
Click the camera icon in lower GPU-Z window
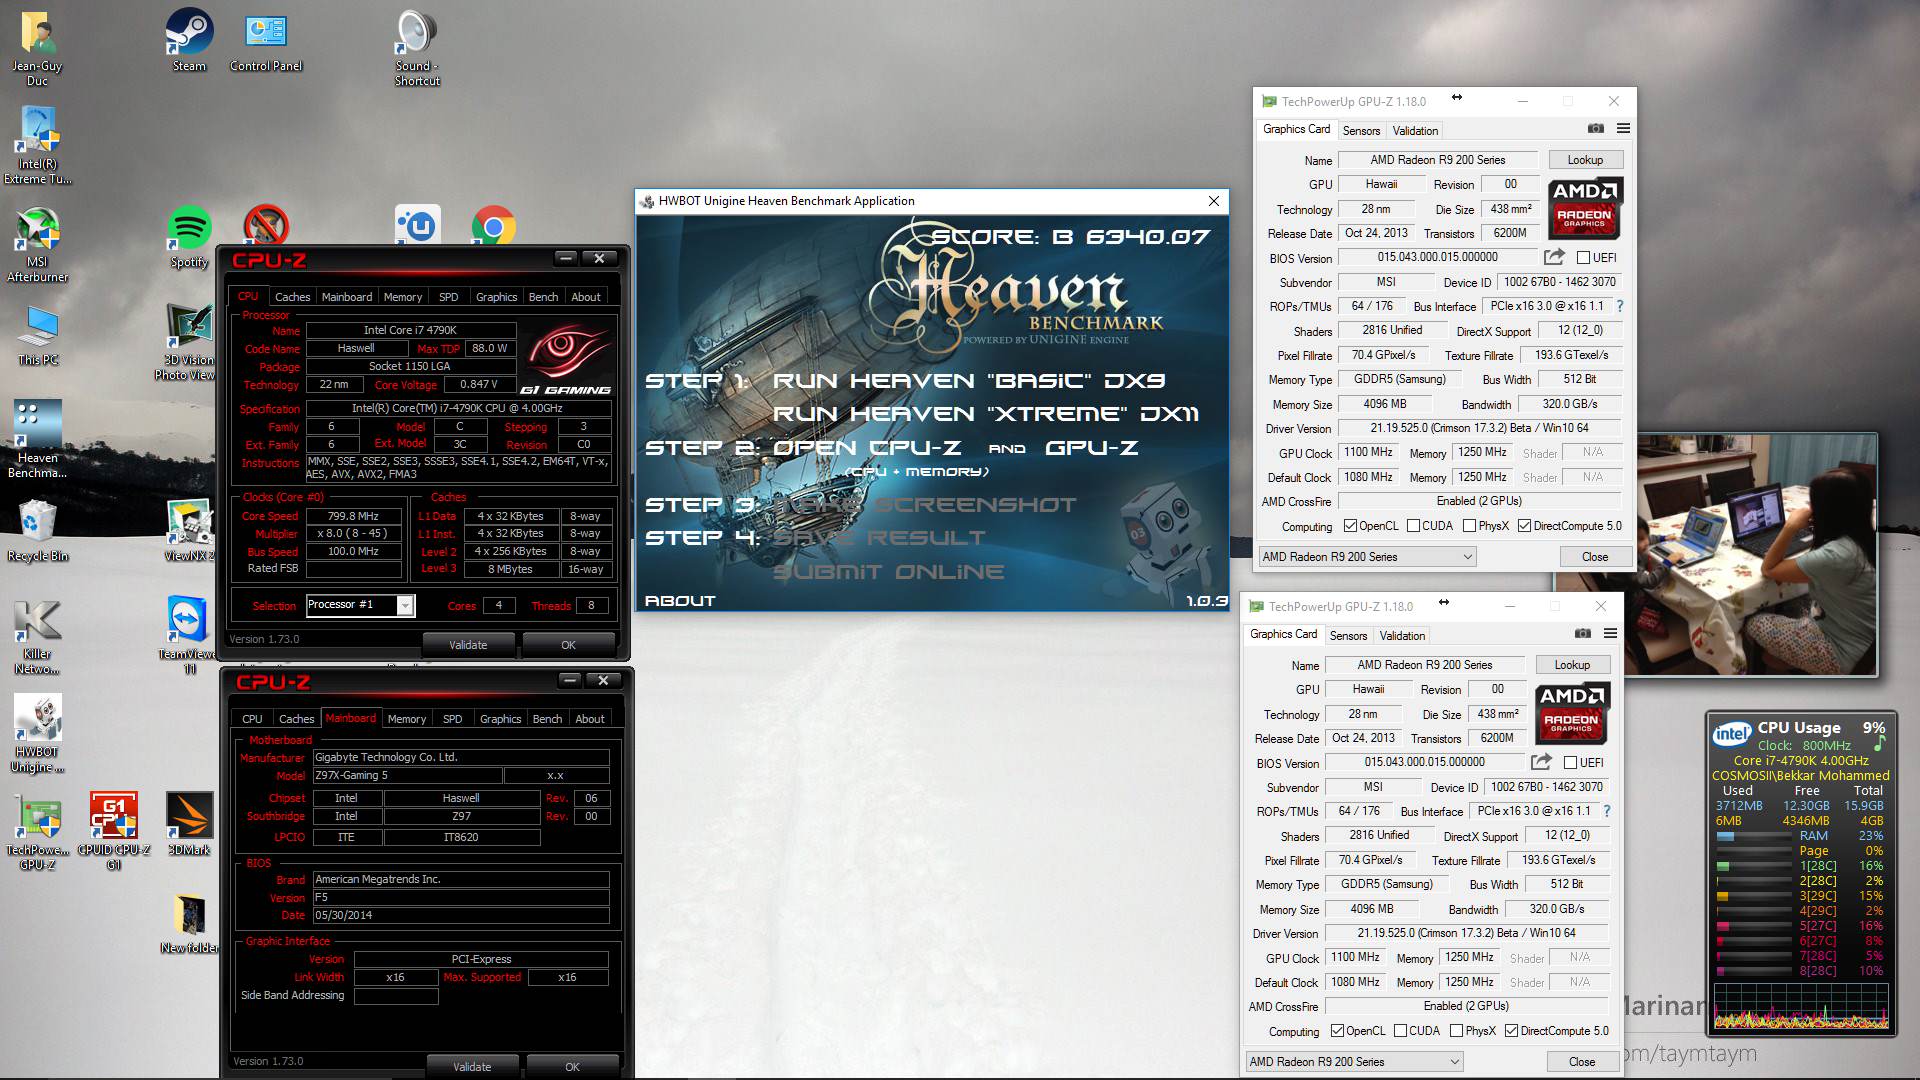pyautogui.click(x=1582, y=634)
